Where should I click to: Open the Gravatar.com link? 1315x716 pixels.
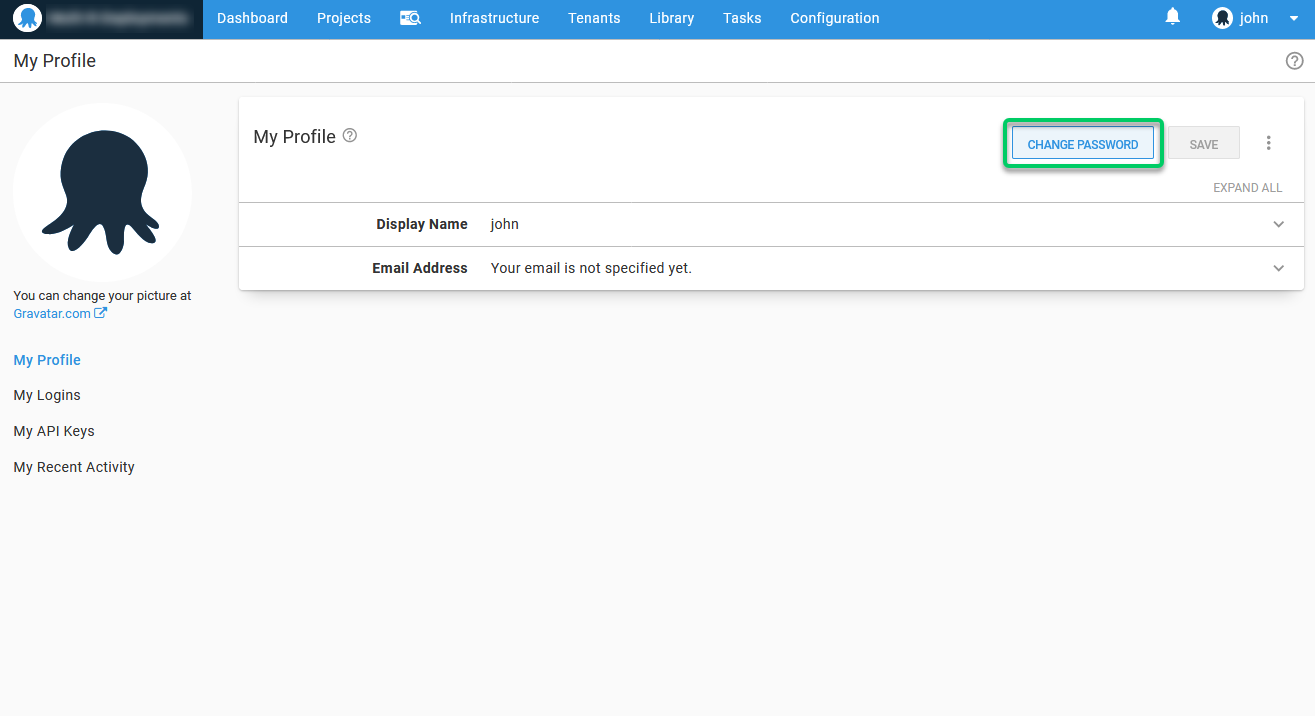(x=52, y=313)
